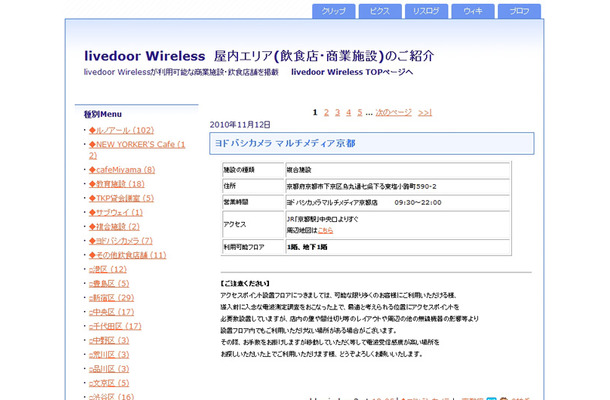Select the ルノアール (102) category
The height and width of the screenshot is (400, 610).
tap(121, 130)
